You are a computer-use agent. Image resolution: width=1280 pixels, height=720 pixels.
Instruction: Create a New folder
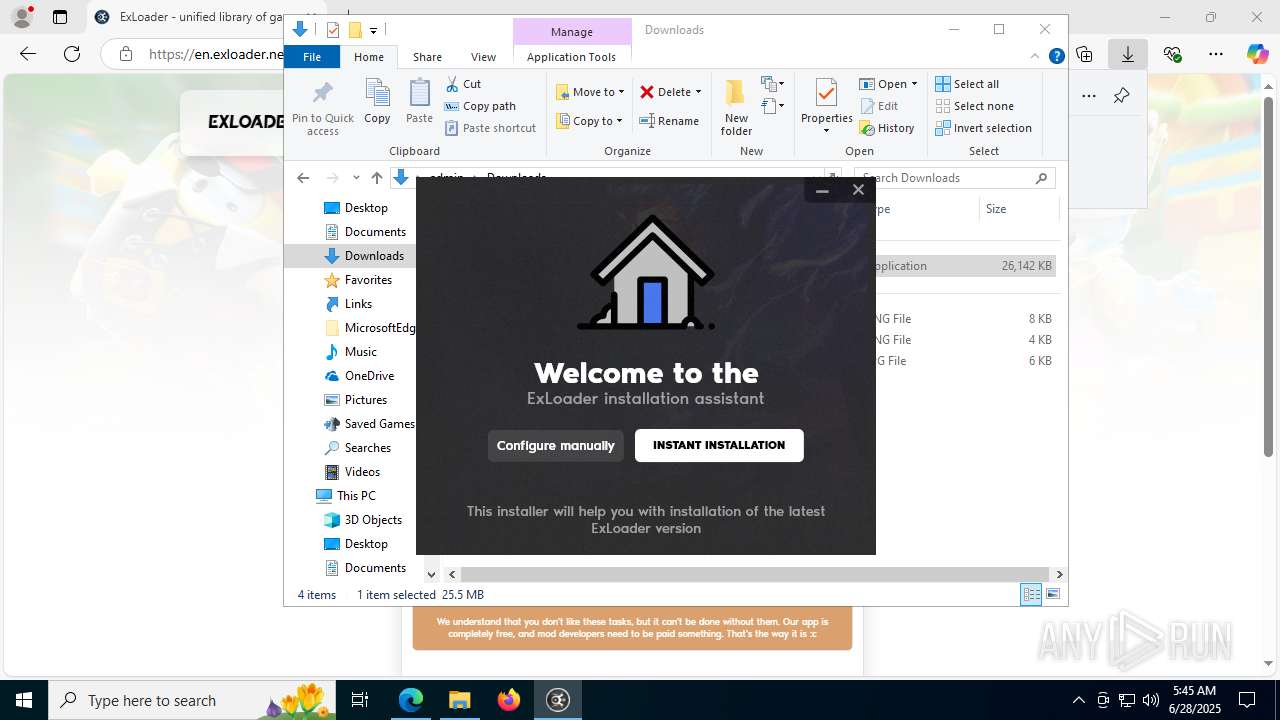pos(736,108)
